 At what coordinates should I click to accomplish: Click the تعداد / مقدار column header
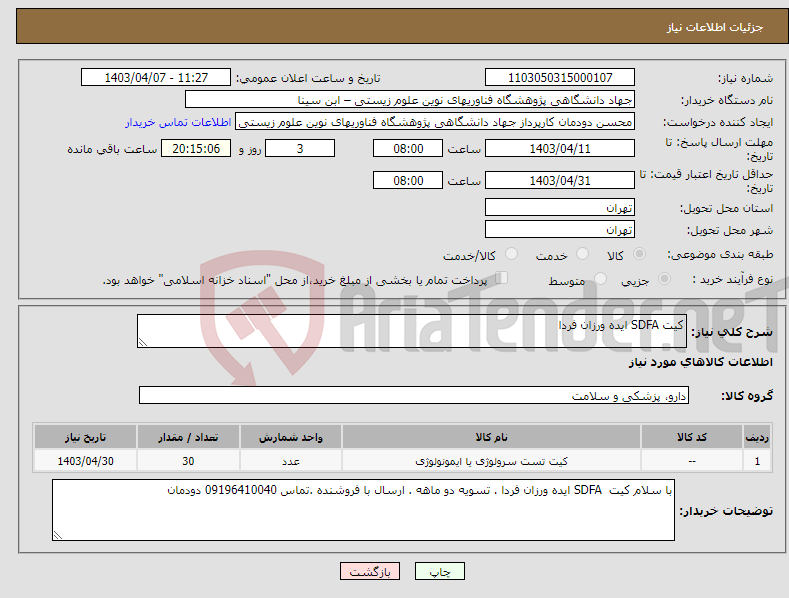(x=188, y=437)
